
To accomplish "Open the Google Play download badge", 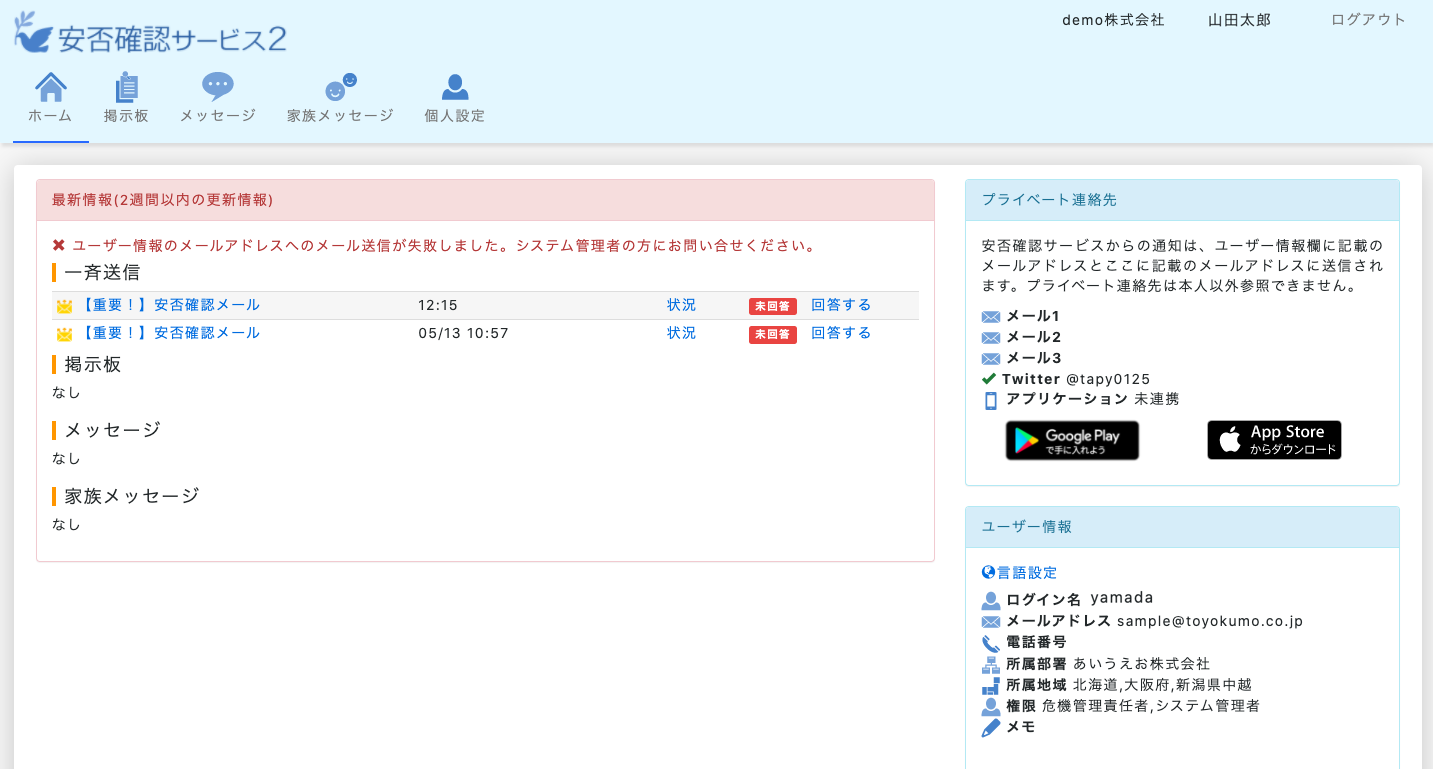I will pos(1072,440).
